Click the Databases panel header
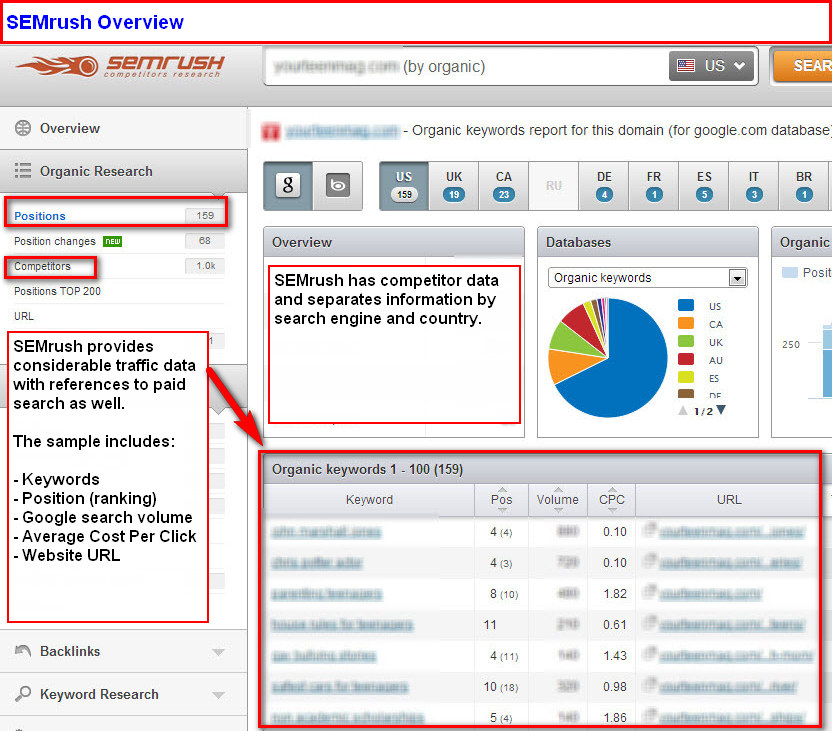 coord(647,242)
